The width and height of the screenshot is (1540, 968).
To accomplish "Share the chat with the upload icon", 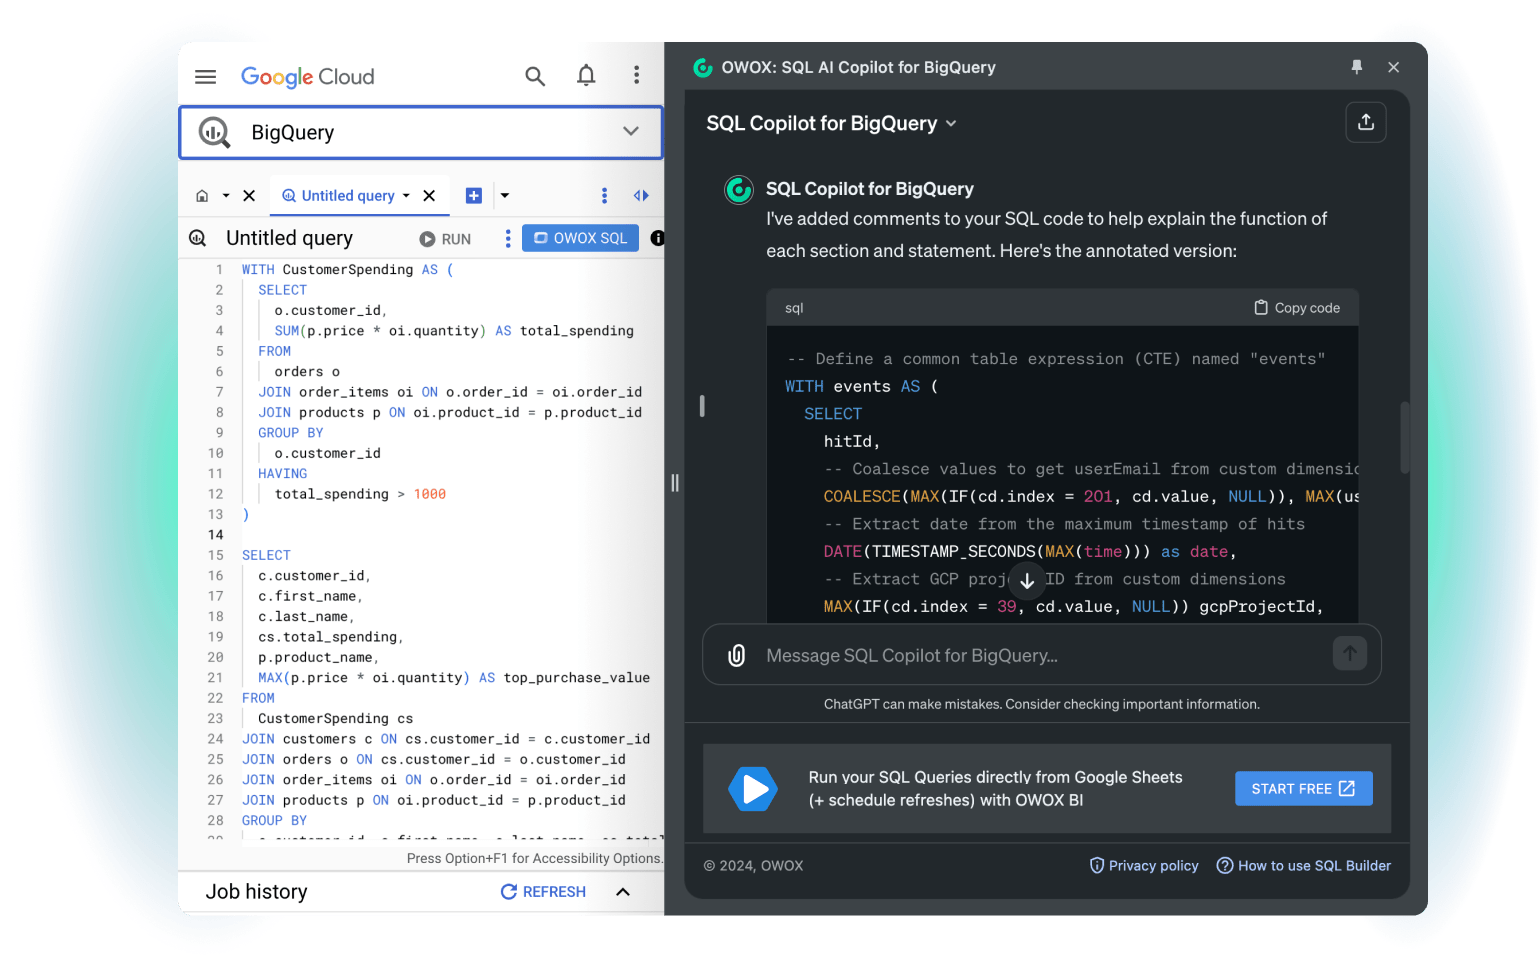I will [1366, 122].
